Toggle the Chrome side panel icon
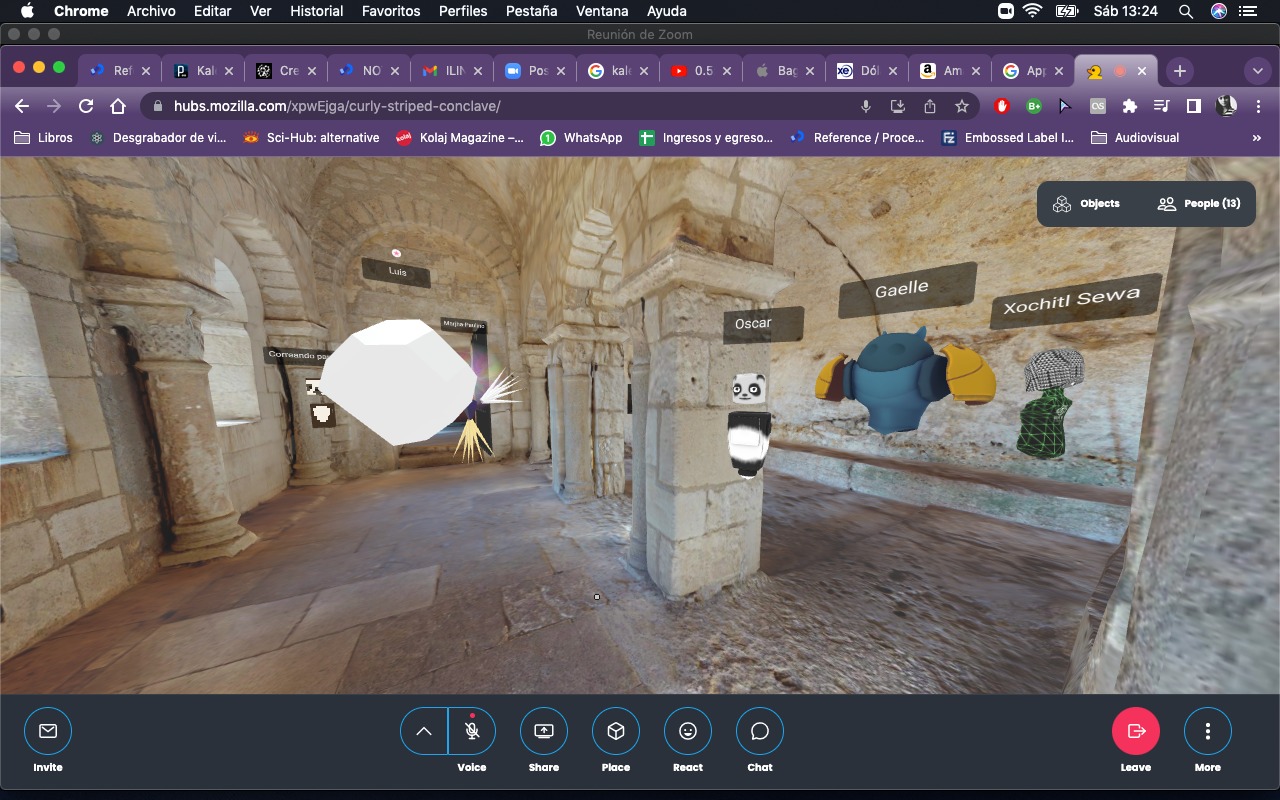Image resolution: width=1280 pixels, height=800 pixels. click(x=1193, y=106)
